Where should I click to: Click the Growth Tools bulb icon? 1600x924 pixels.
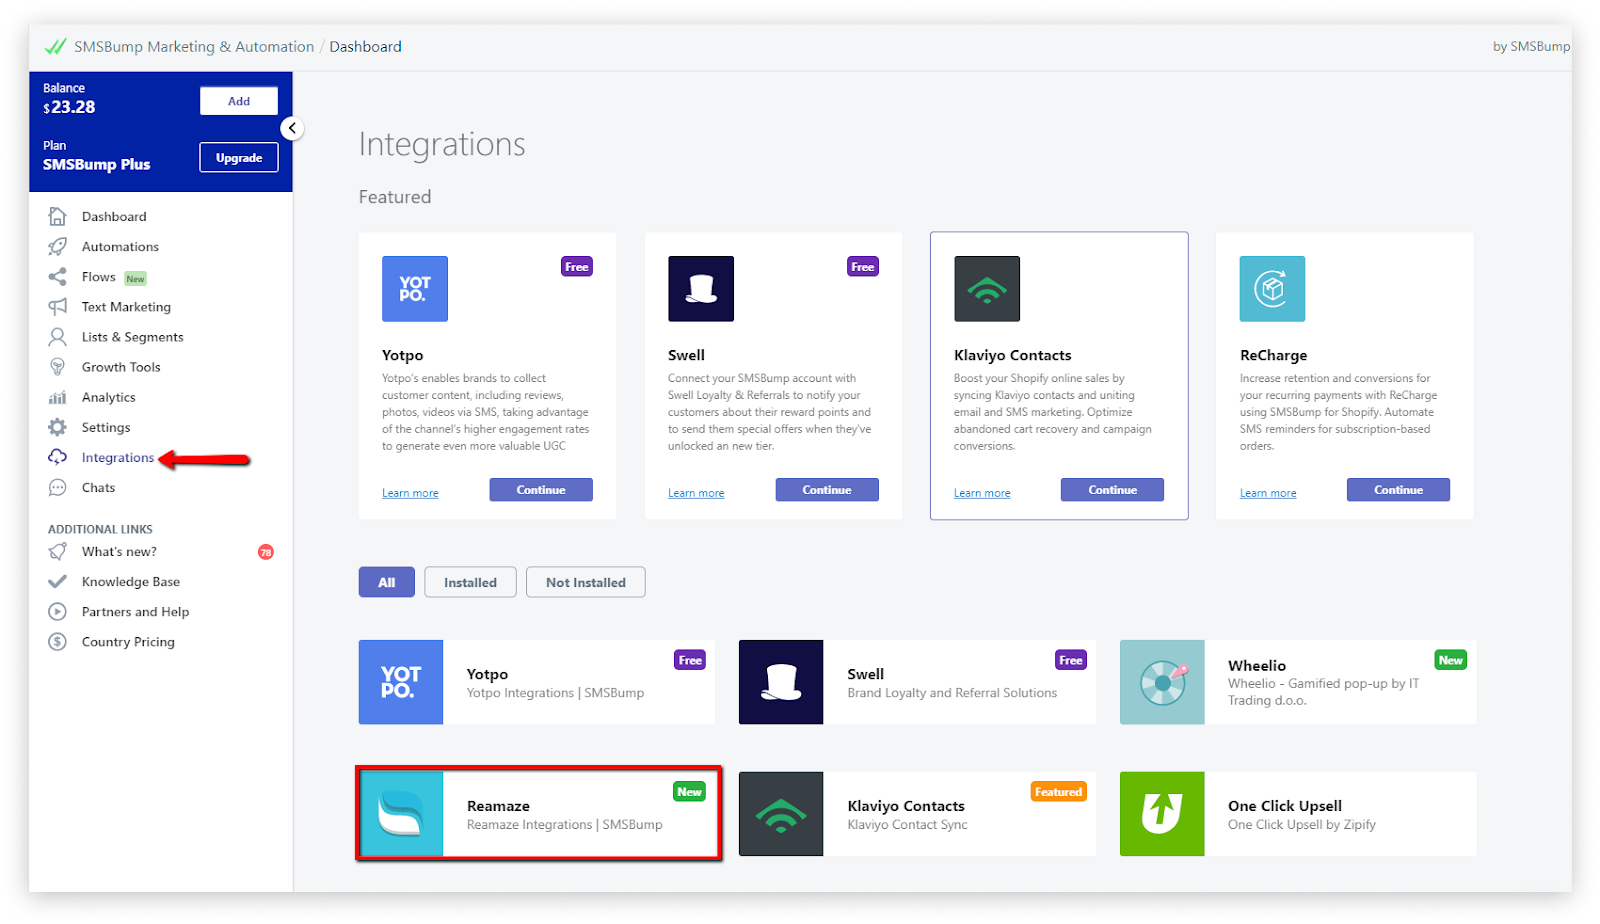(x=58, y=366)
